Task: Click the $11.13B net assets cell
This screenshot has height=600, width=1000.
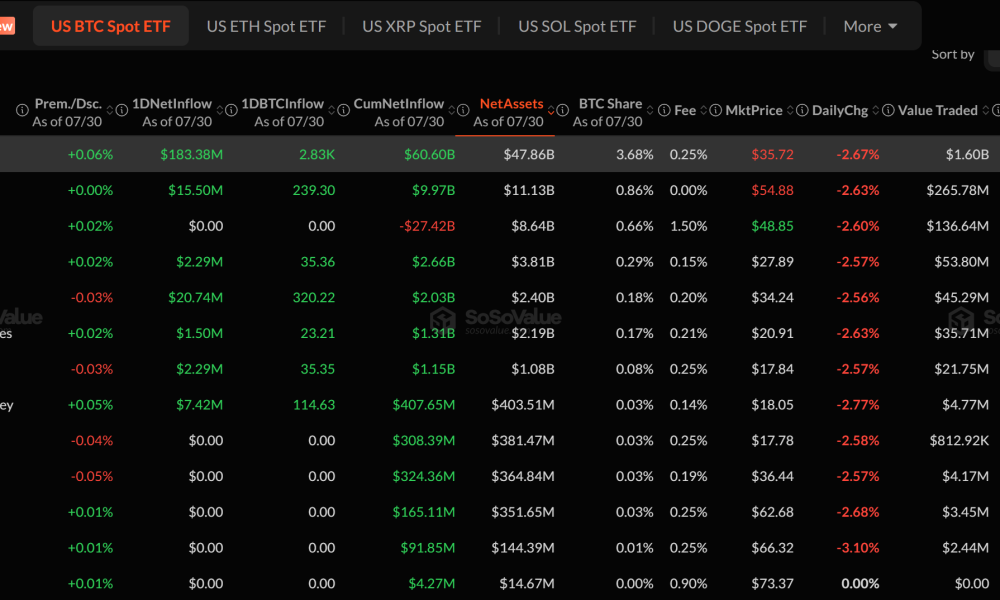Action: click(529, 190)
